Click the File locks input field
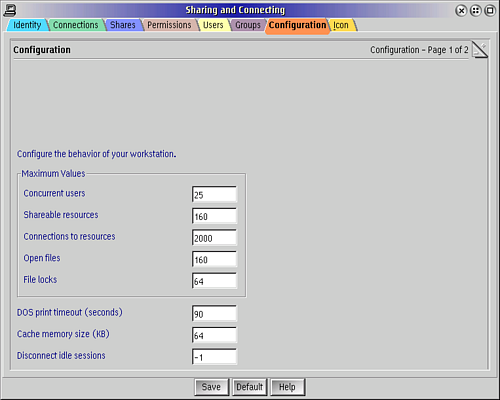The width and height of the screenshot is (500, 400). 214,281
